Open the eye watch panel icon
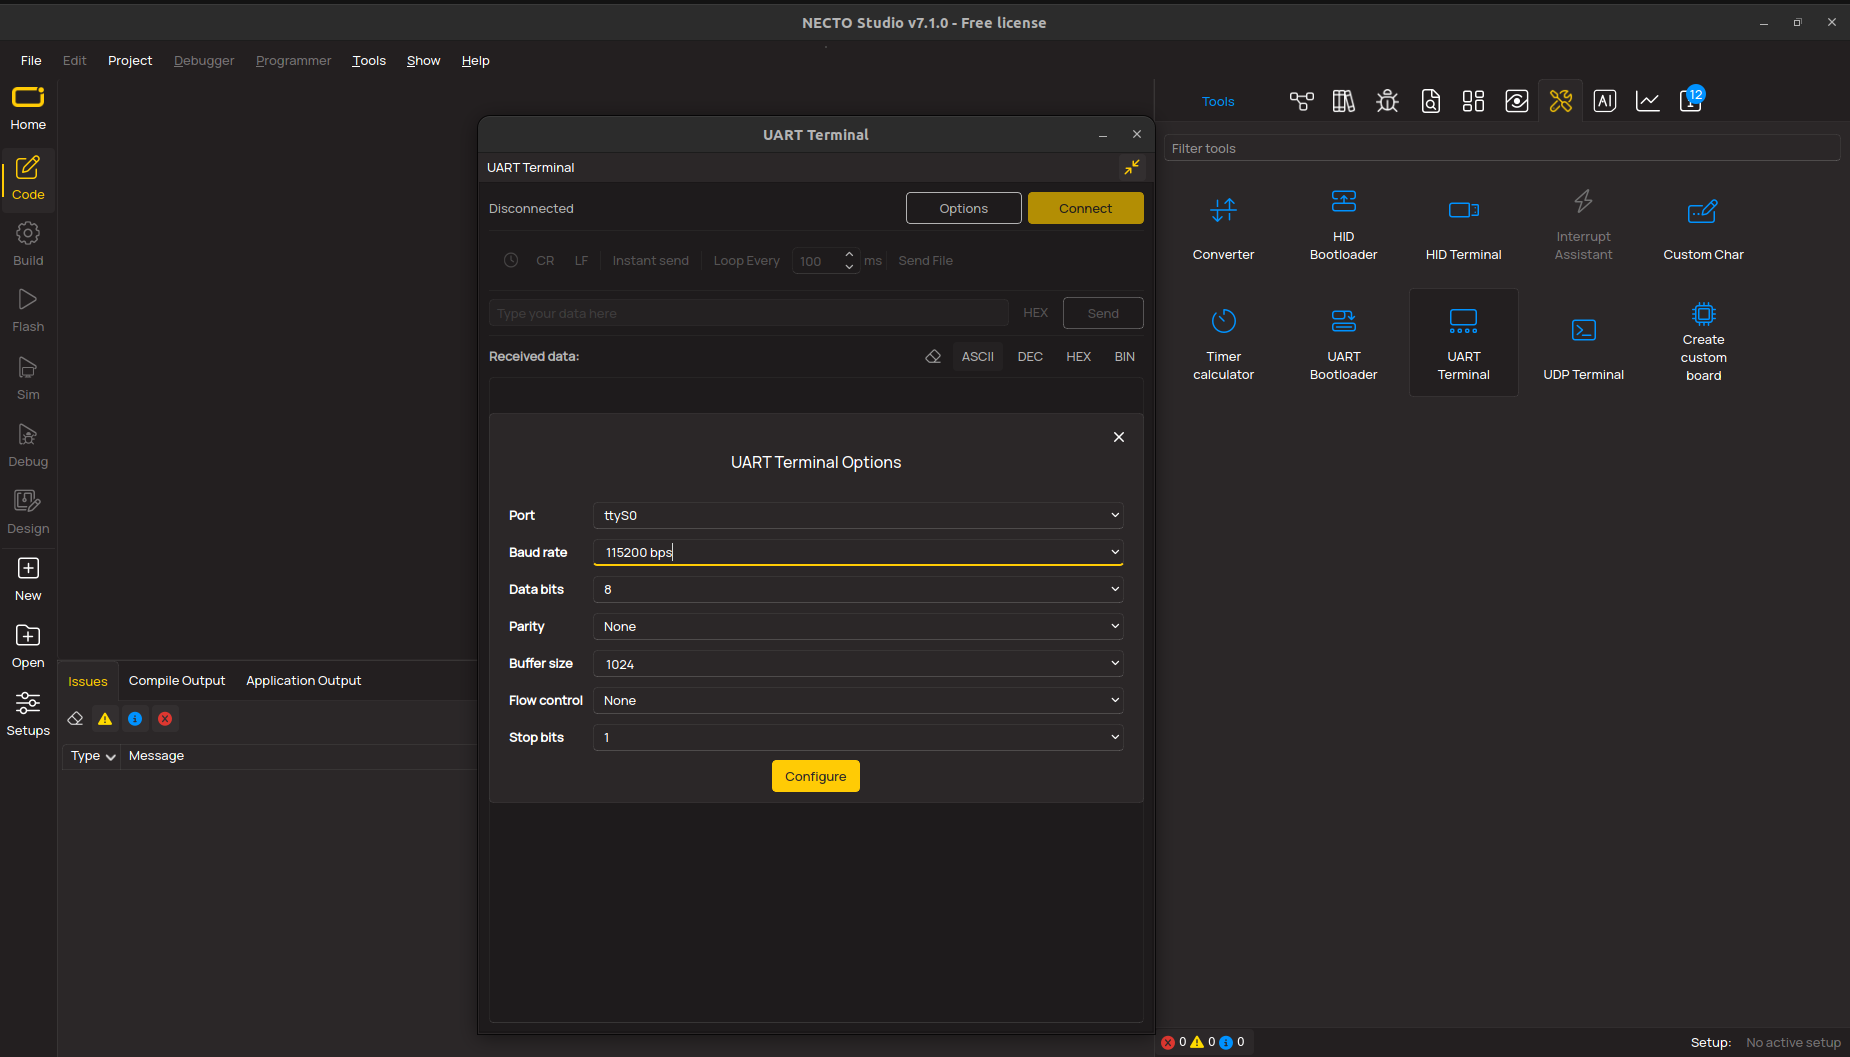 [x=1517, y=101]
